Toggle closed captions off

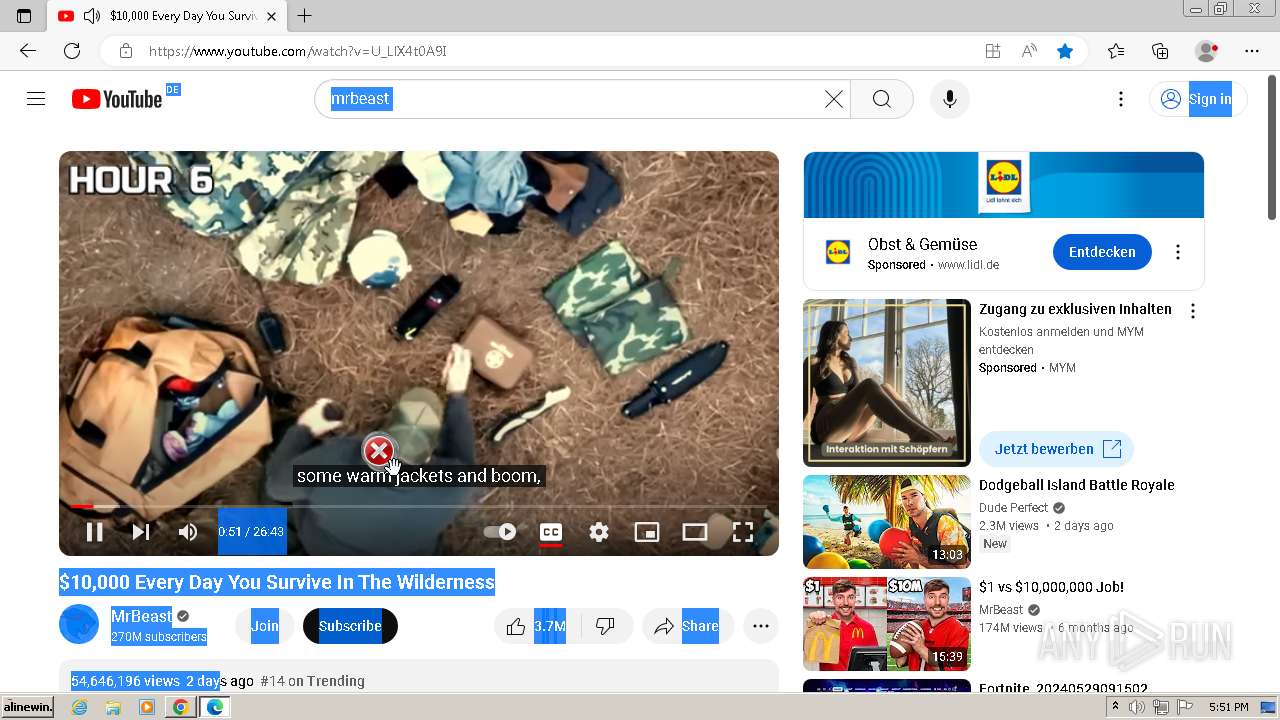[x=551, y=532]
